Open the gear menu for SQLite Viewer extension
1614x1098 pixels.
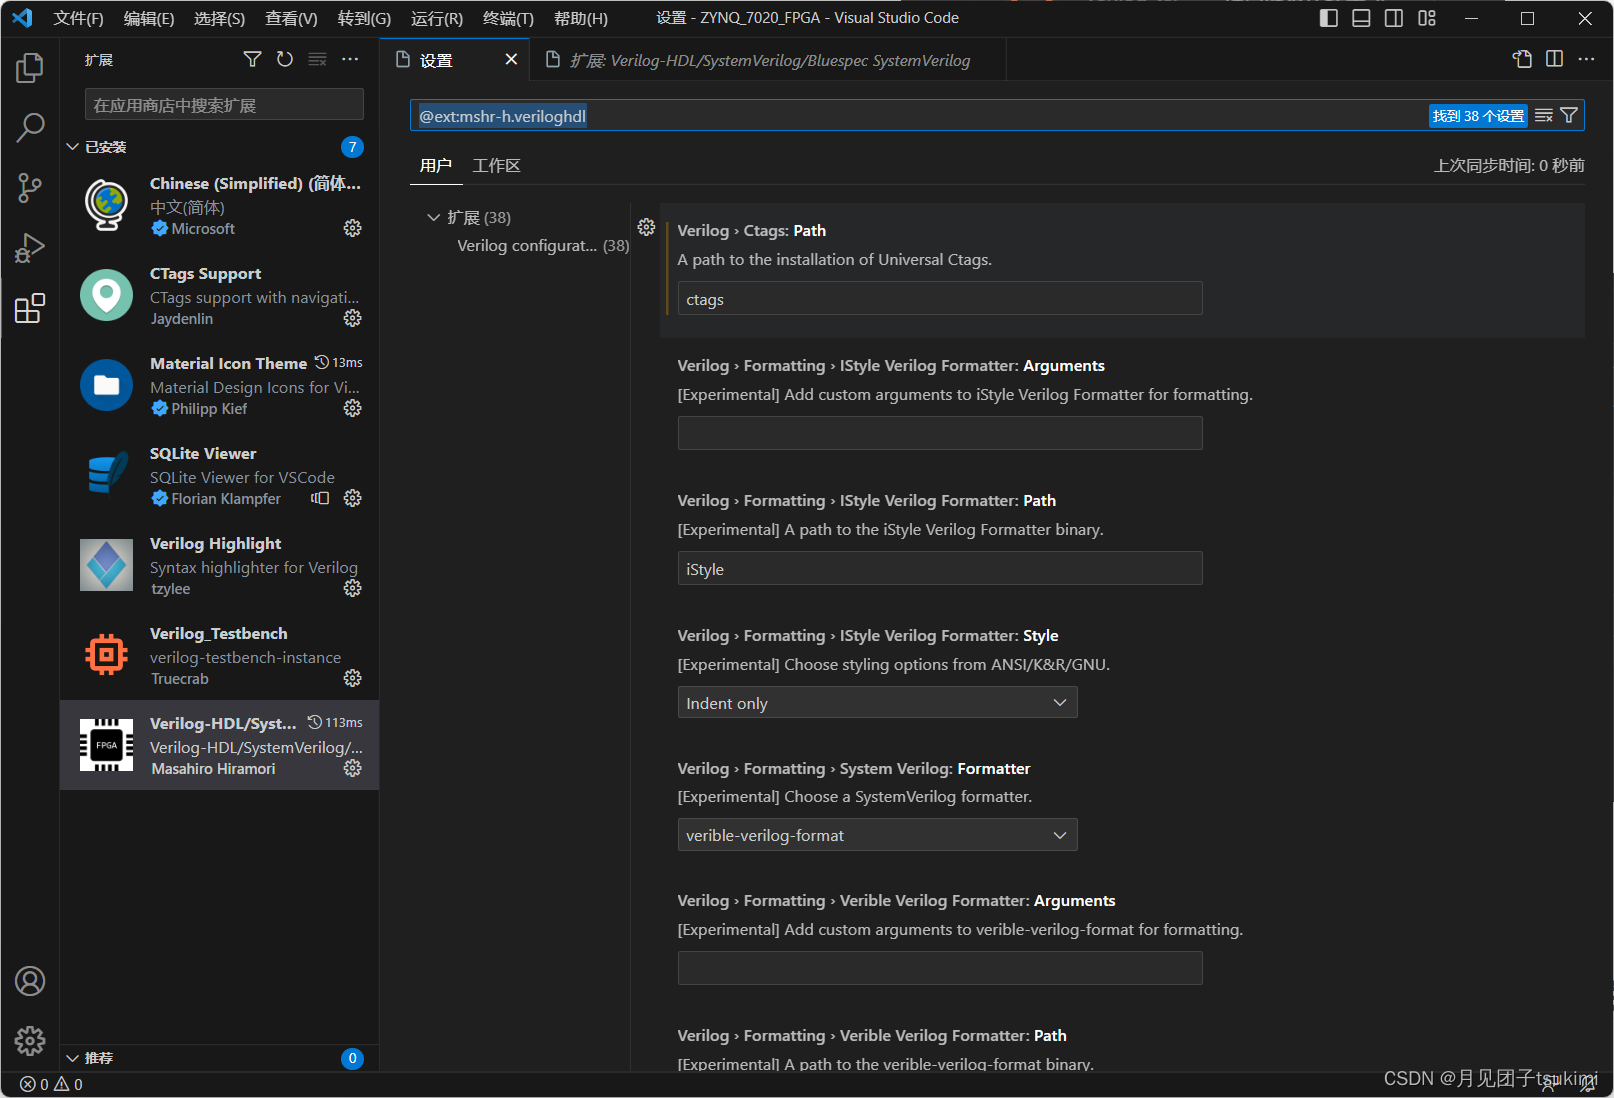tap(352, 498)
